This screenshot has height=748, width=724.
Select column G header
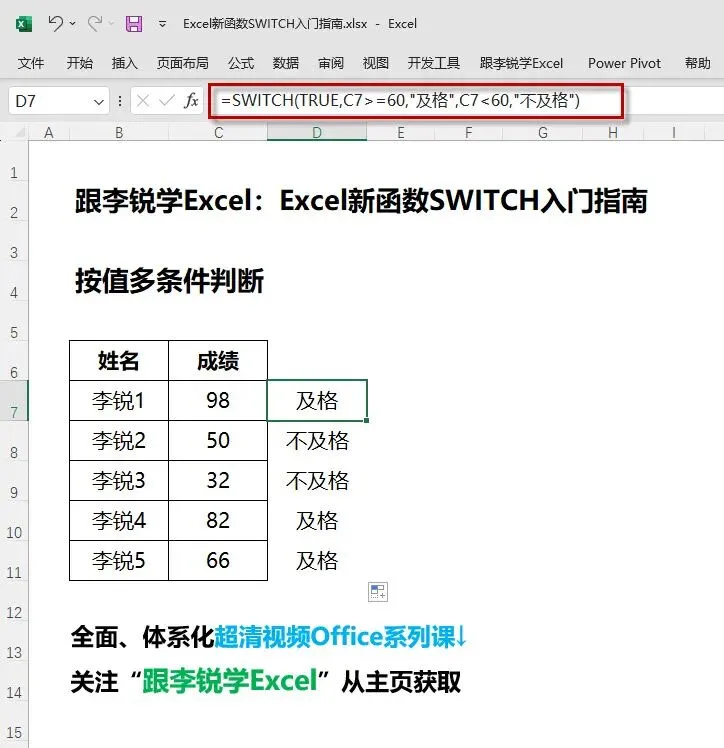(x=543, y=132)
